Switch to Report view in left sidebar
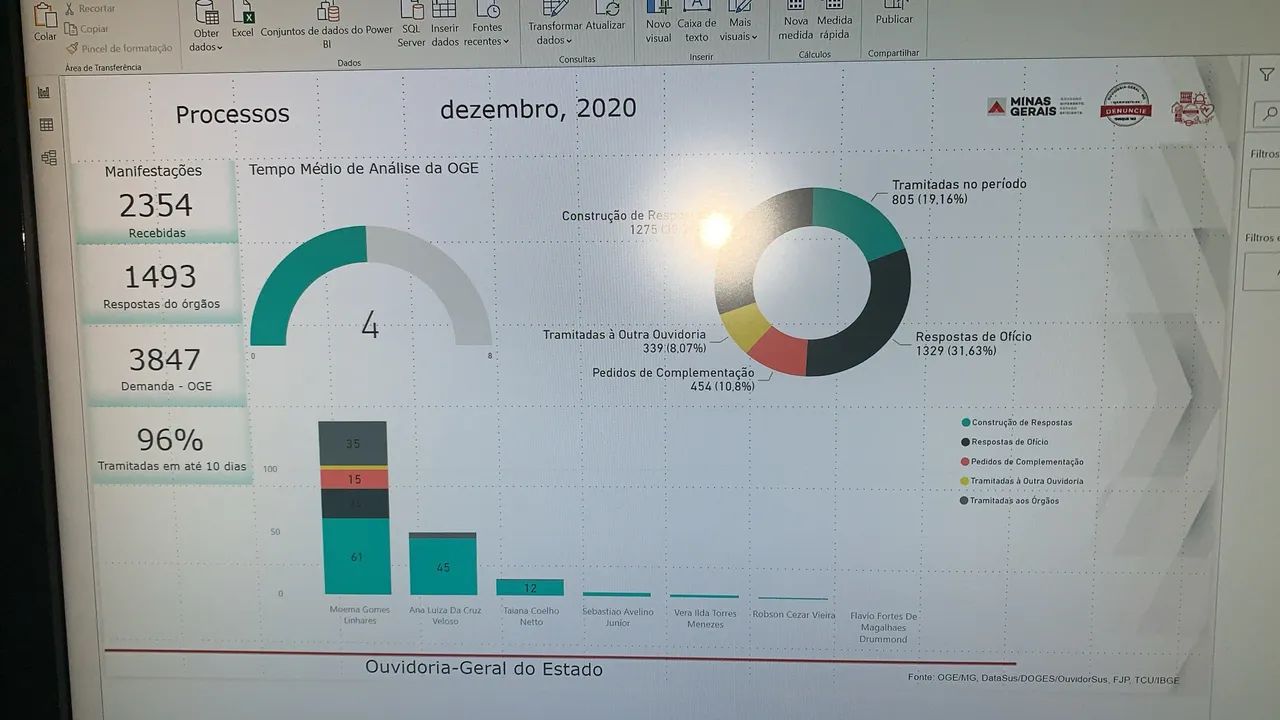This screenshot has width=1280, height=720. point(44,92)
